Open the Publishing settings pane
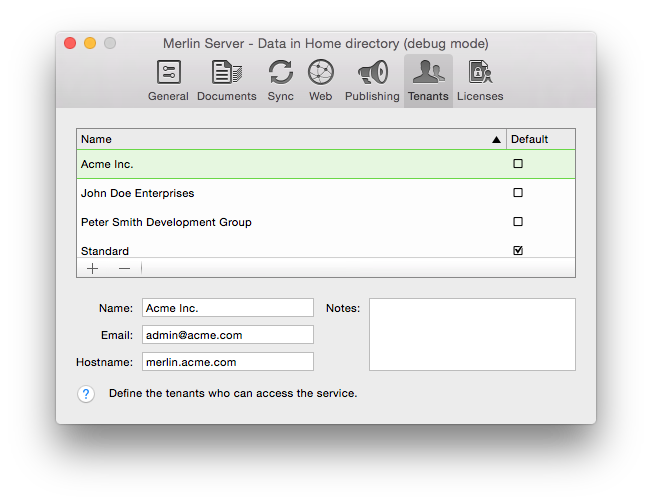The image size is (652, 504). pos(372,80)
